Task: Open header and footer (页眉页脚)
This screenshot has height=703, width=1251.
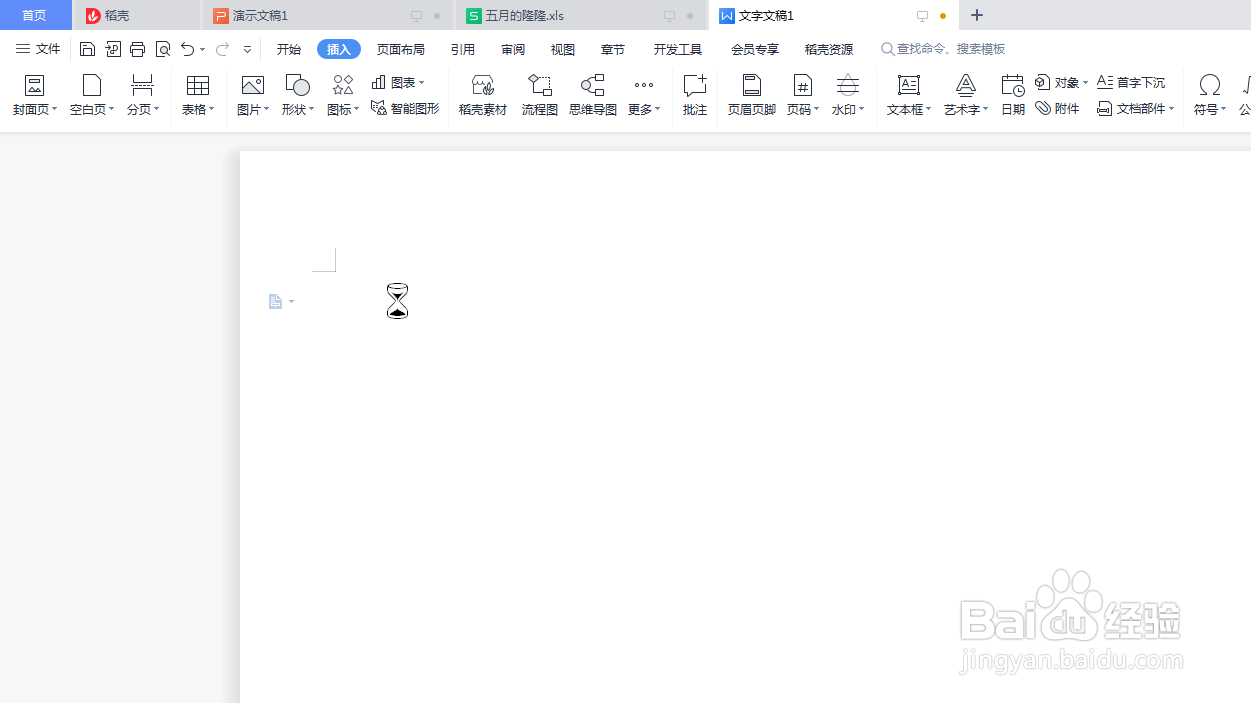Action: [x=752, y=95]
